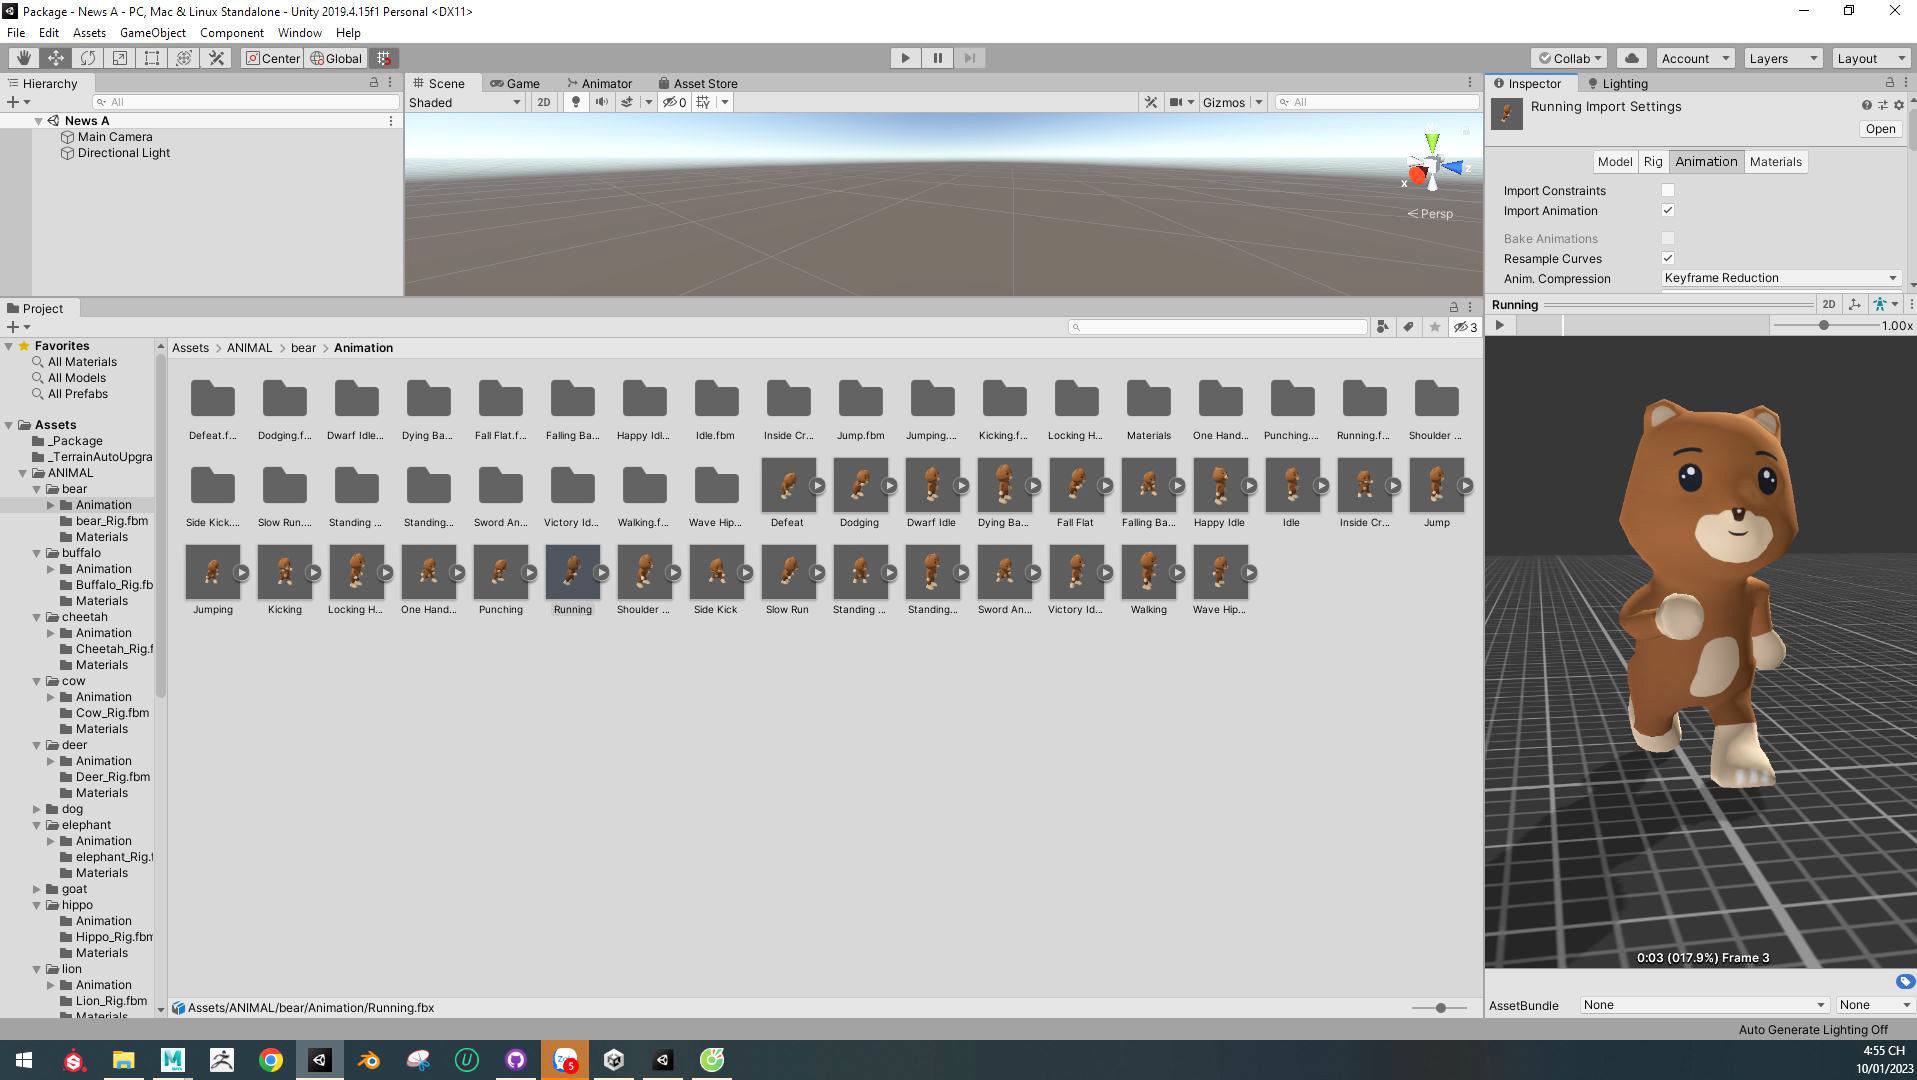Image resolution: width=1917 pixels, height=1080 pixels.
Task: Adjust Project icon size slider
Action: pos(1440,1007)
